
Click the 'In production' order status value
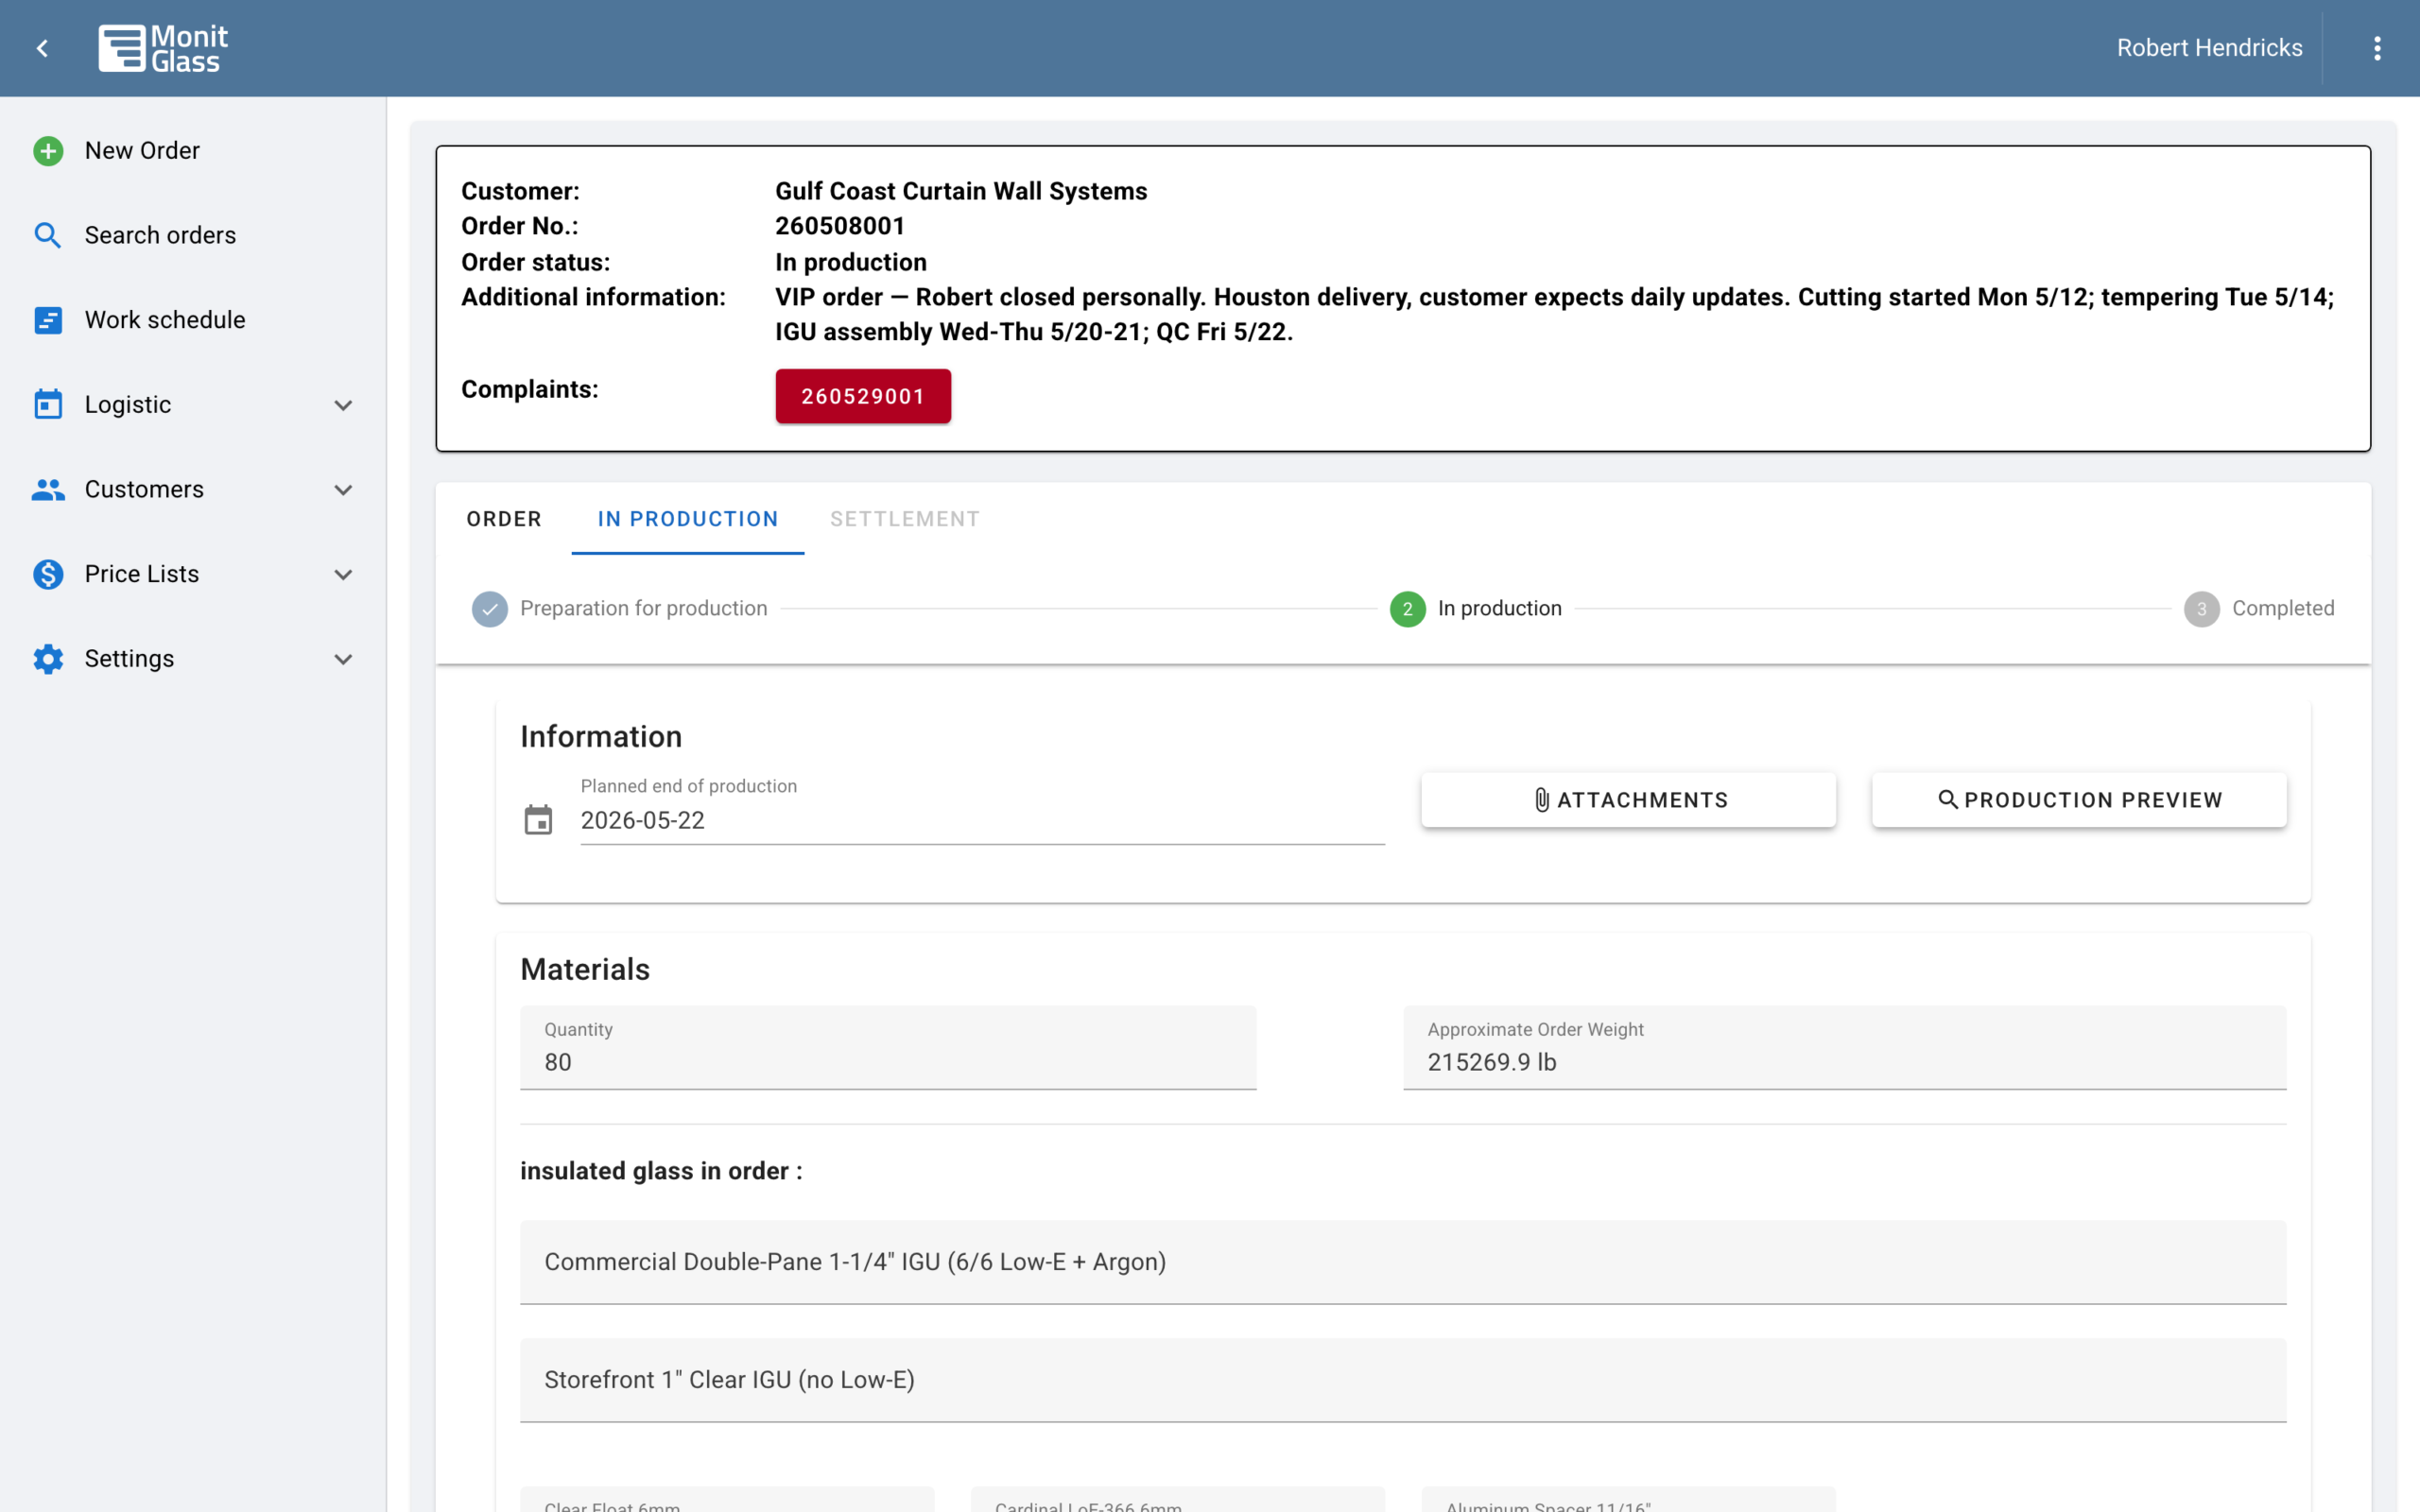[x=851, y=262]
